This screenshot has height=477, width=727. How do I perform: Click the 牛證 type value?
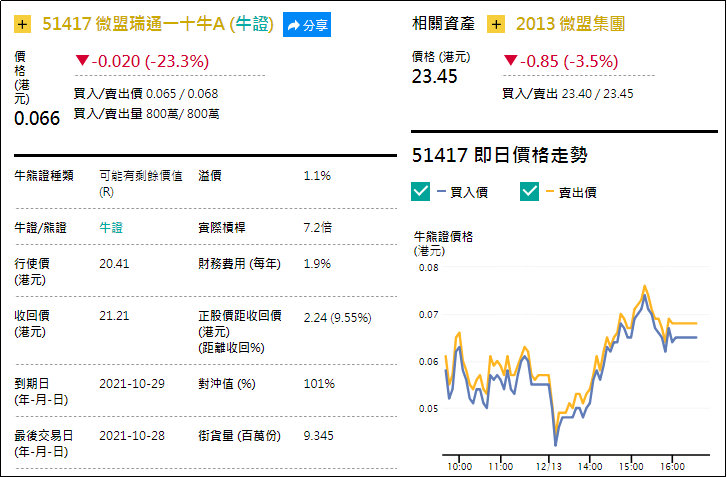click(111, 228)
